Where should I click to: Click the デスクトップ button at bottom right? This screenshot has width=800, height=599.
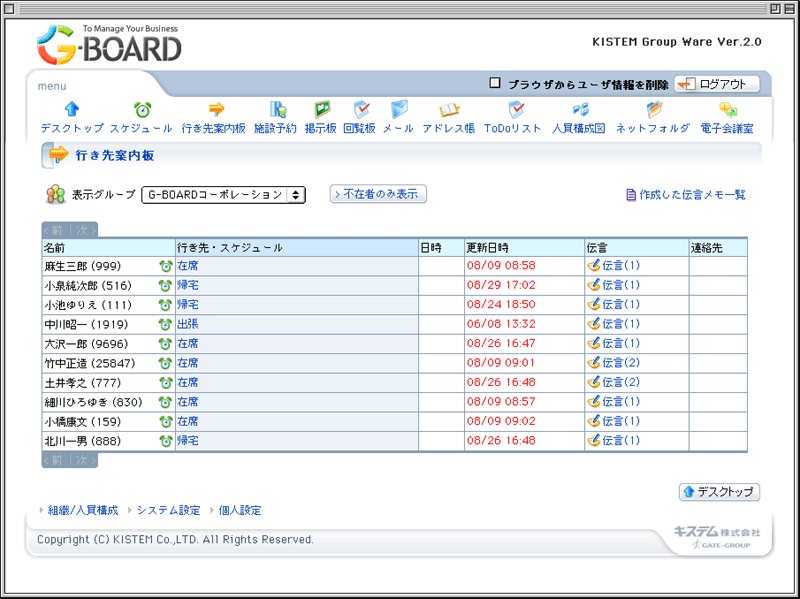click(719, 492)
